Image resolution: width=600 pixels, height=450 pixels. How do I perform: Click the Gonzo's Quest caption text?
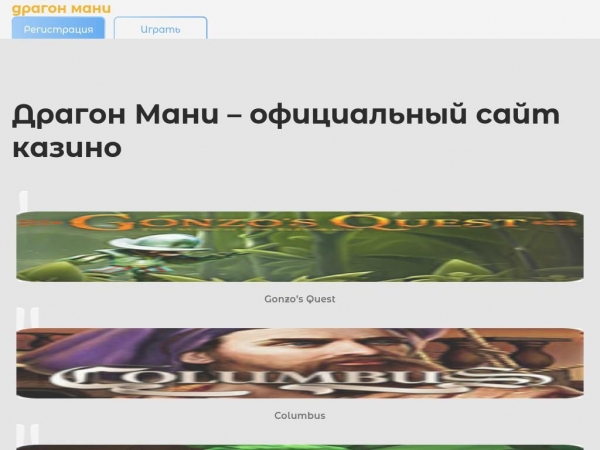(x=300, y=299)
